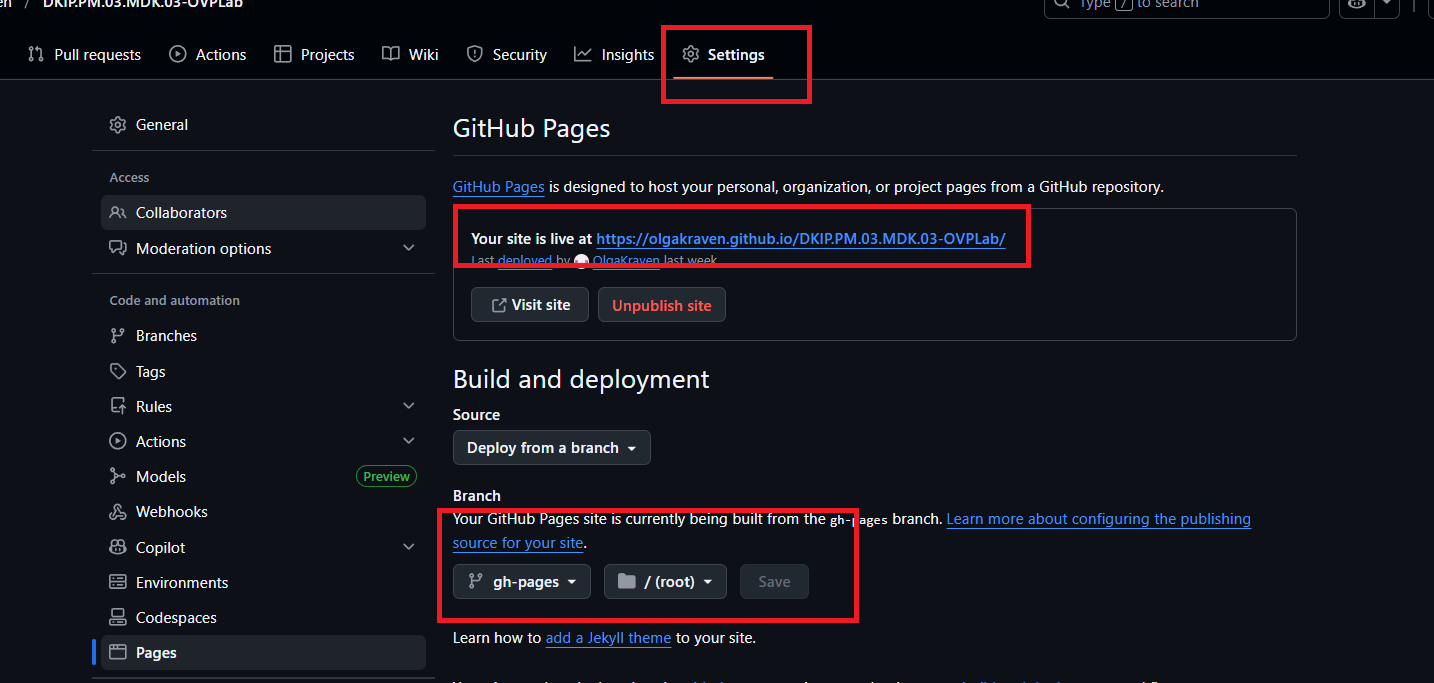
Task: Click the Codespaces icon in sidebar
Action: [x=118, y=618]
